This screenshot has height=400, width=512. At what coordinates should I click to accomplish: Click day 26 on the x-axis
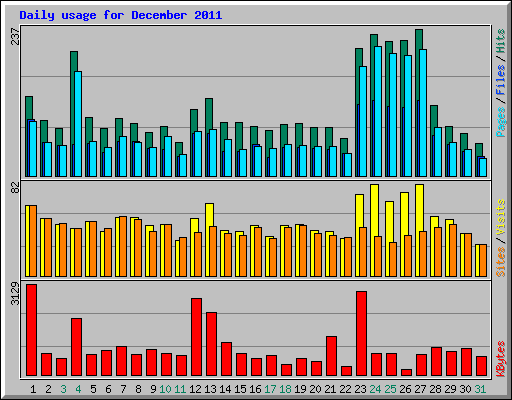(x=405, y=389)
